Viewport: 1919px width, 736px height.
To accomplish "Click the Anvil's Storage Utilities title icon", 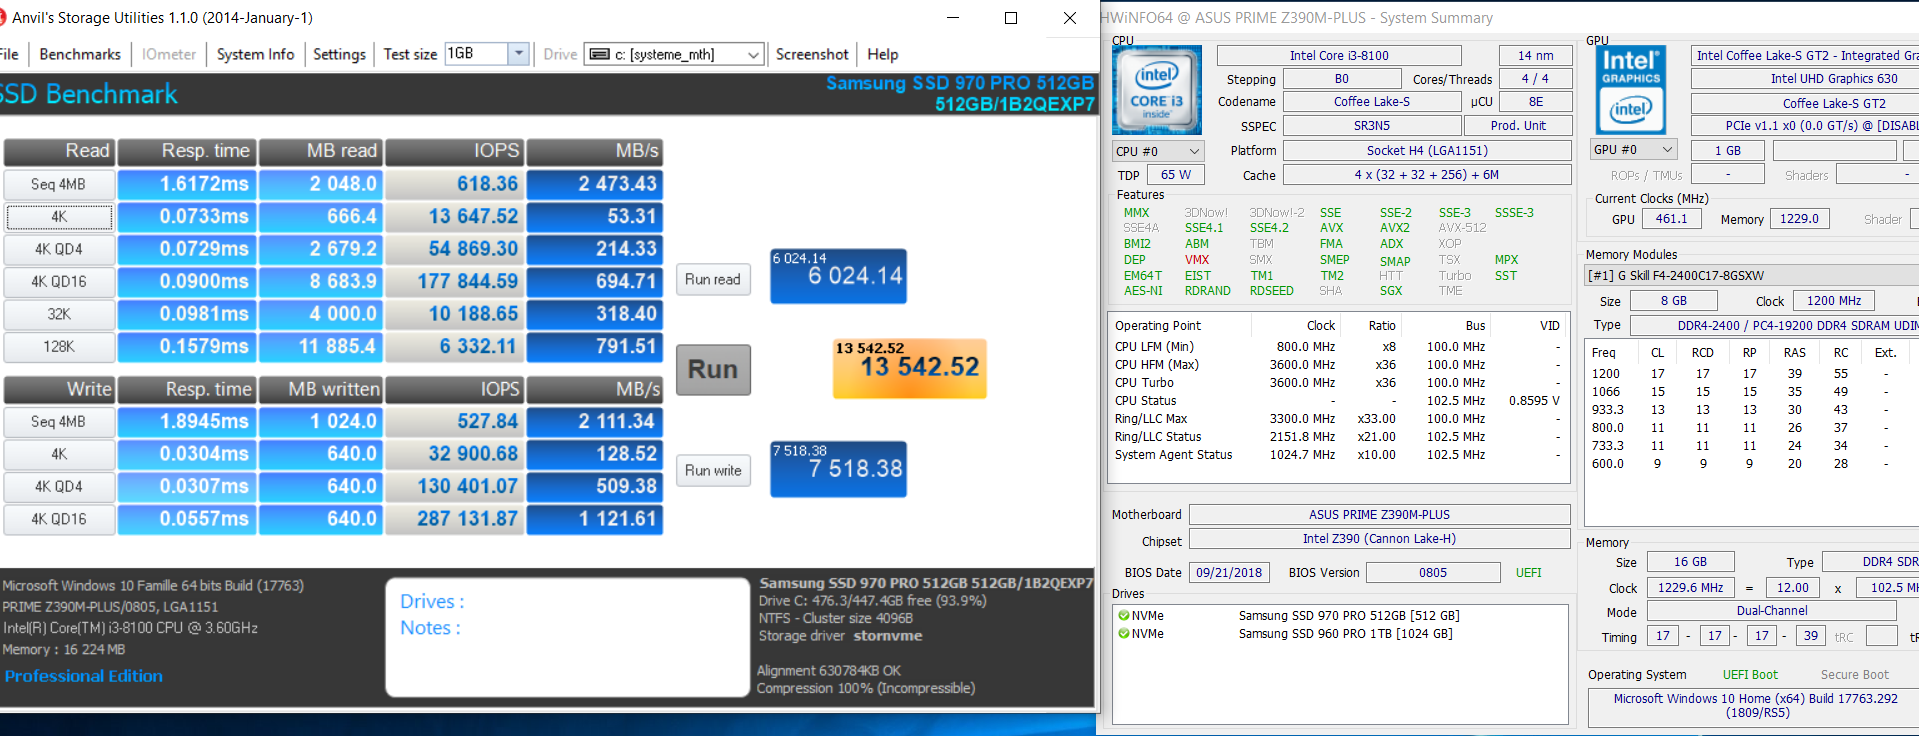I will point(2,18).
